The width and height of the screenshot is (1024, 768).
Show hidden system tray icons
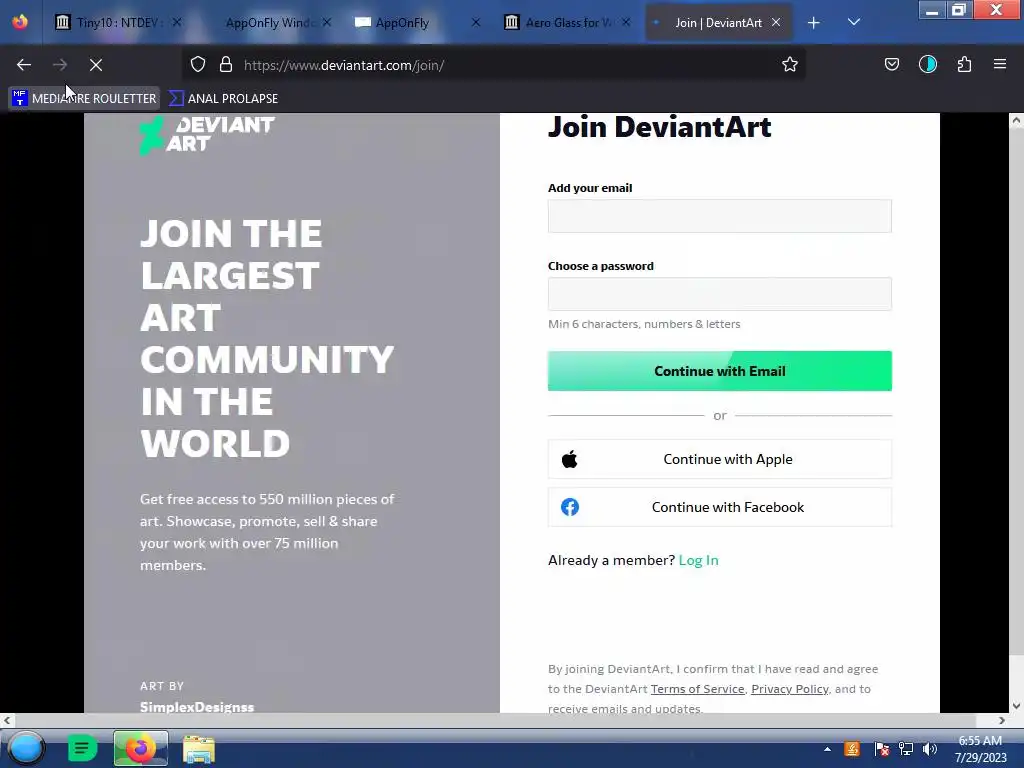827,750
